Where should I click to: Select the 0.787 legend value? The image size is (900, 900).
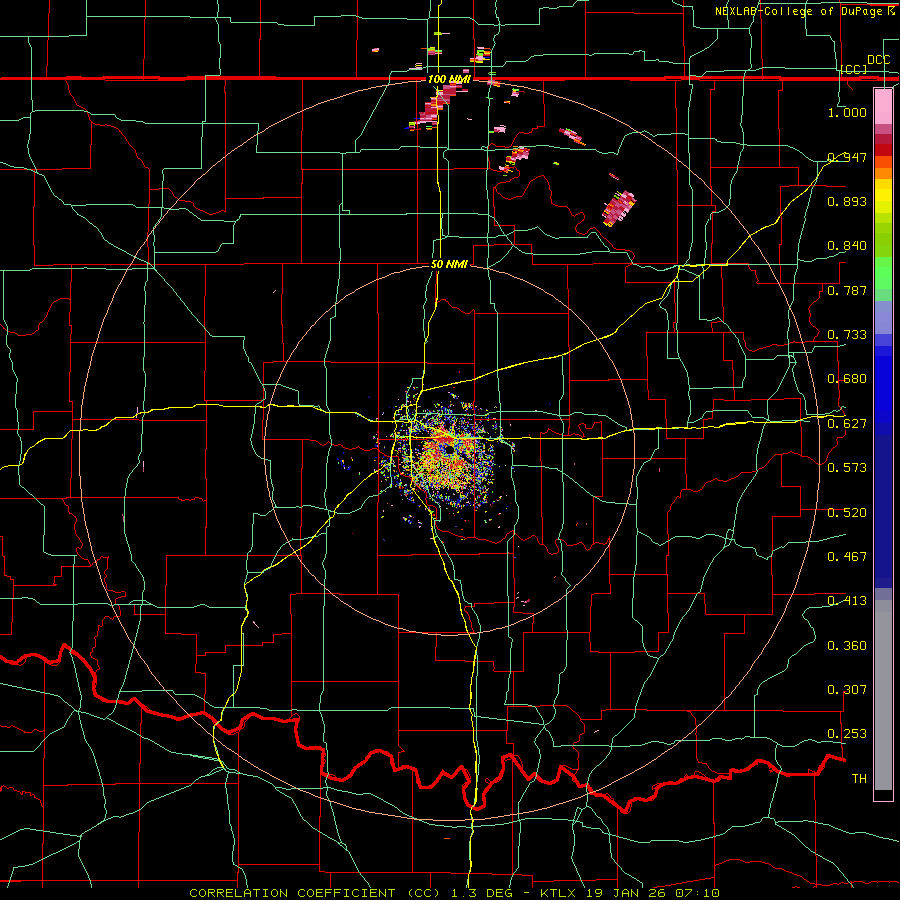click(847, 290)
